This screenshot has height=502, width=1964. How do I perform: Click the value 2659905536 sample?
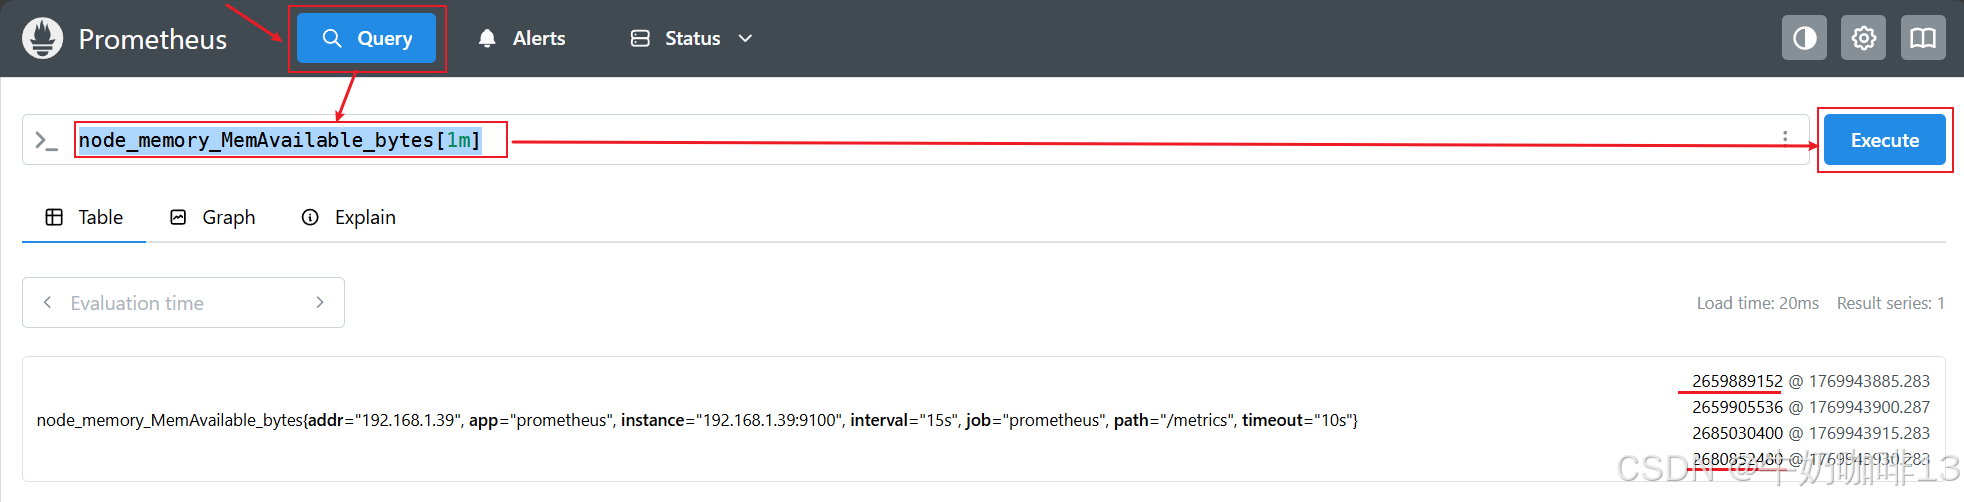pos(1737,407)
